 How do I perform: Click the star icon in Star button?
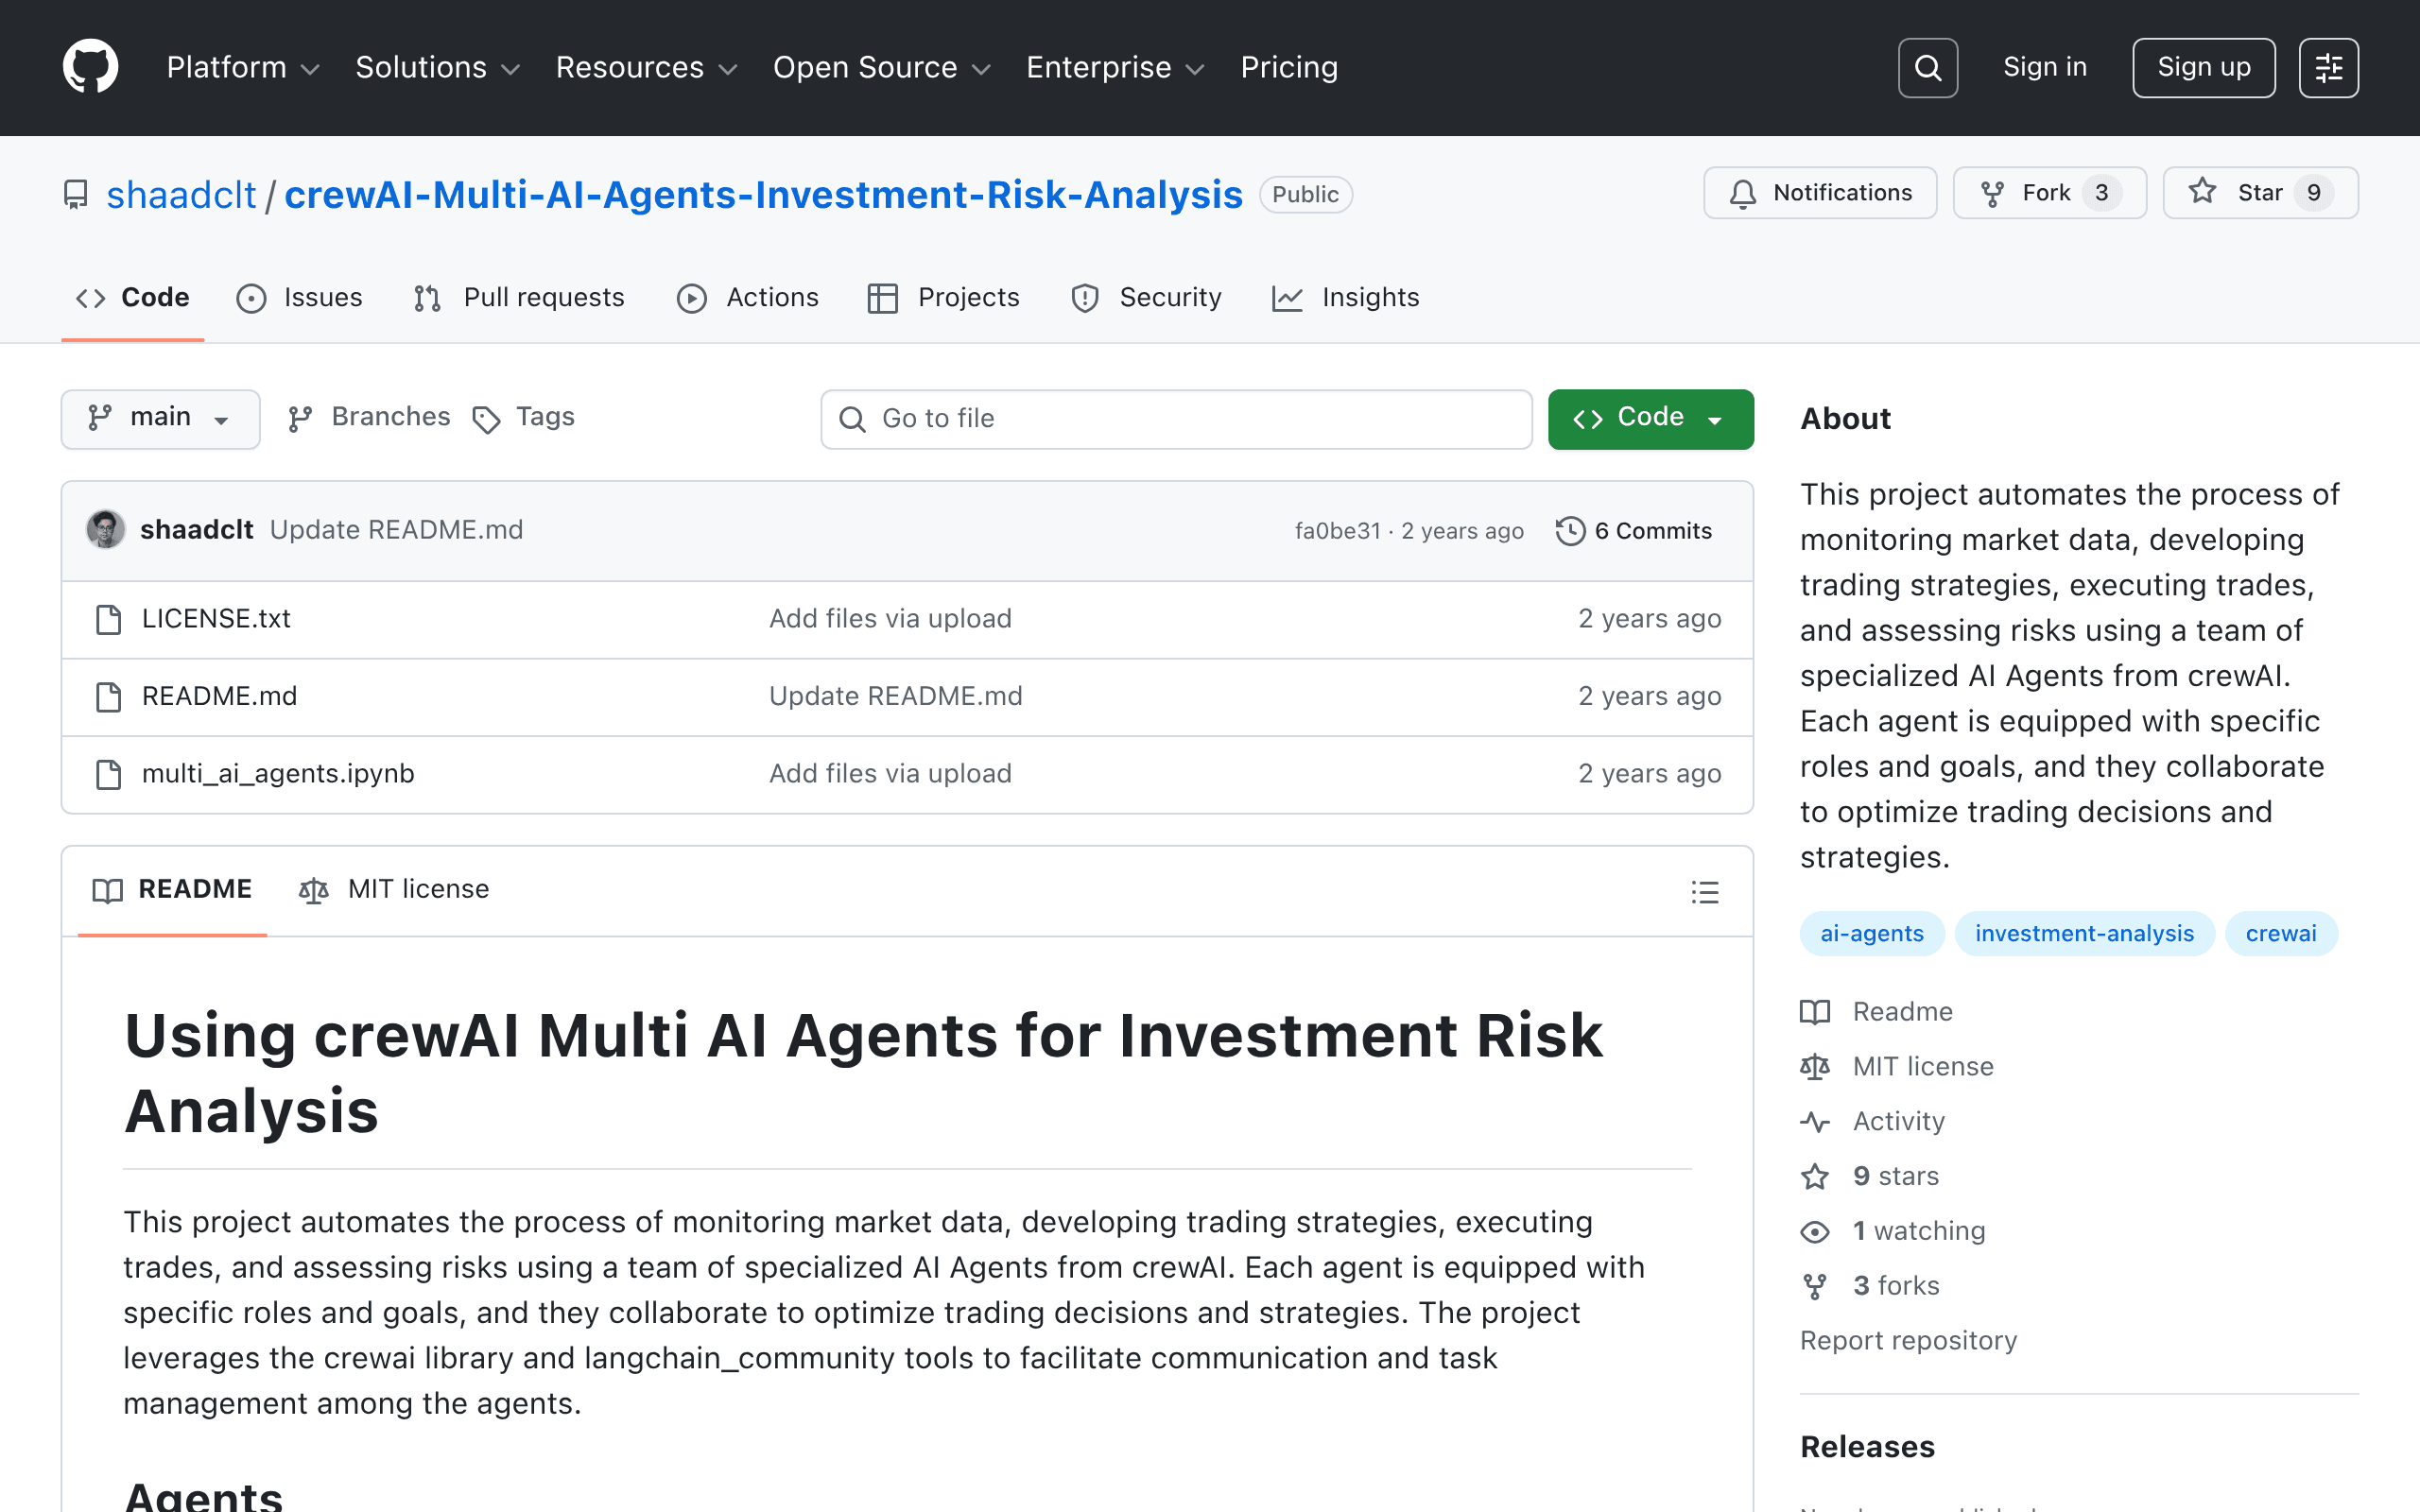coord(2202,191)
